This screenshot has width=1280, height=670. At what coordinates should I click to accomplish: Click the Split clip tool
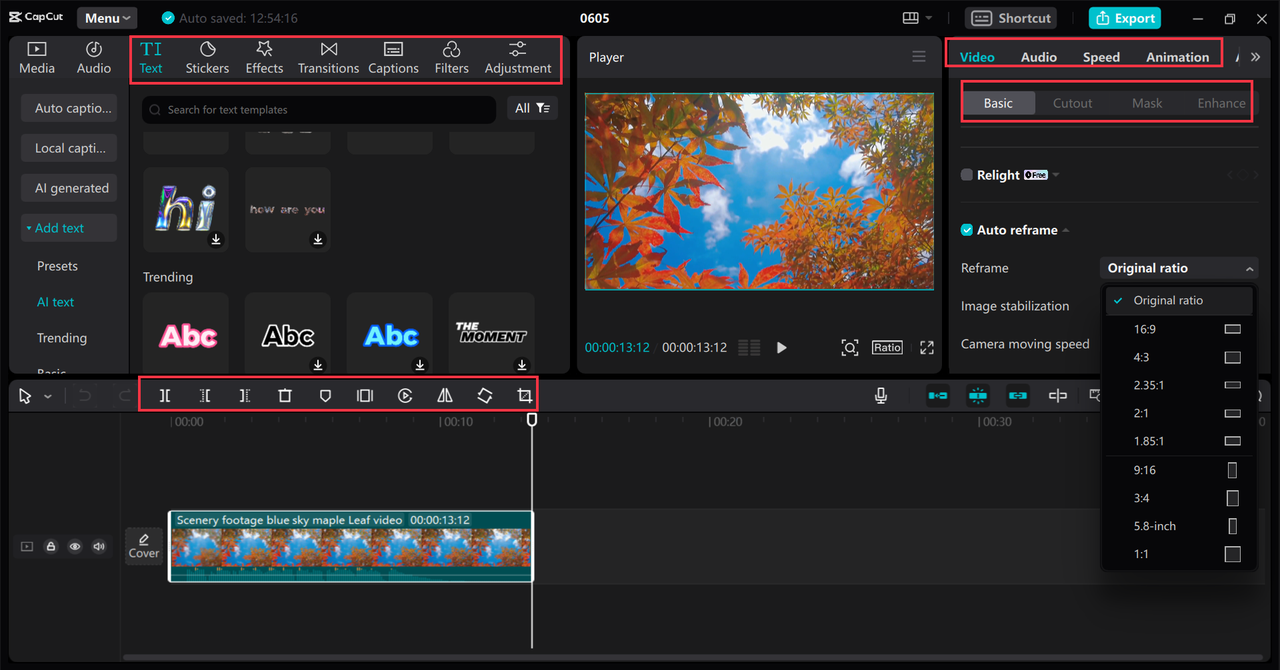[x=165, y=396]
